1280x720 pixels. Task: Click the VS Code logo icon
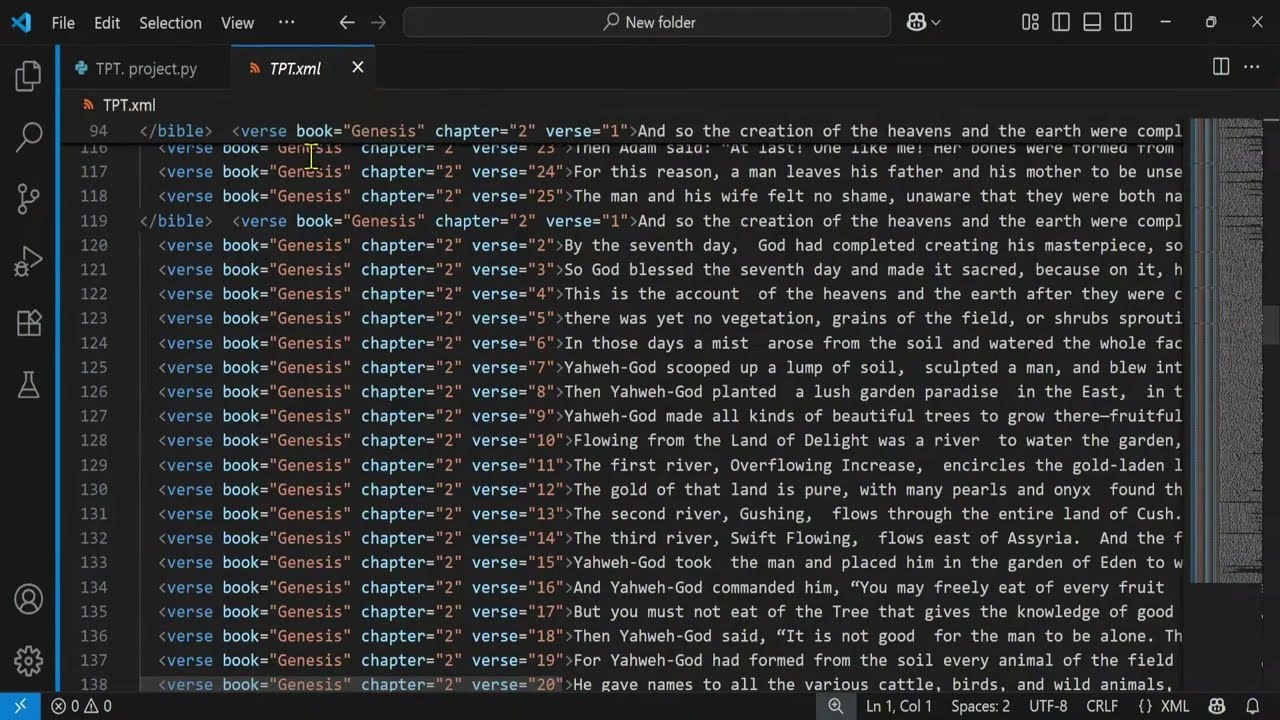(x=21, y=22)
